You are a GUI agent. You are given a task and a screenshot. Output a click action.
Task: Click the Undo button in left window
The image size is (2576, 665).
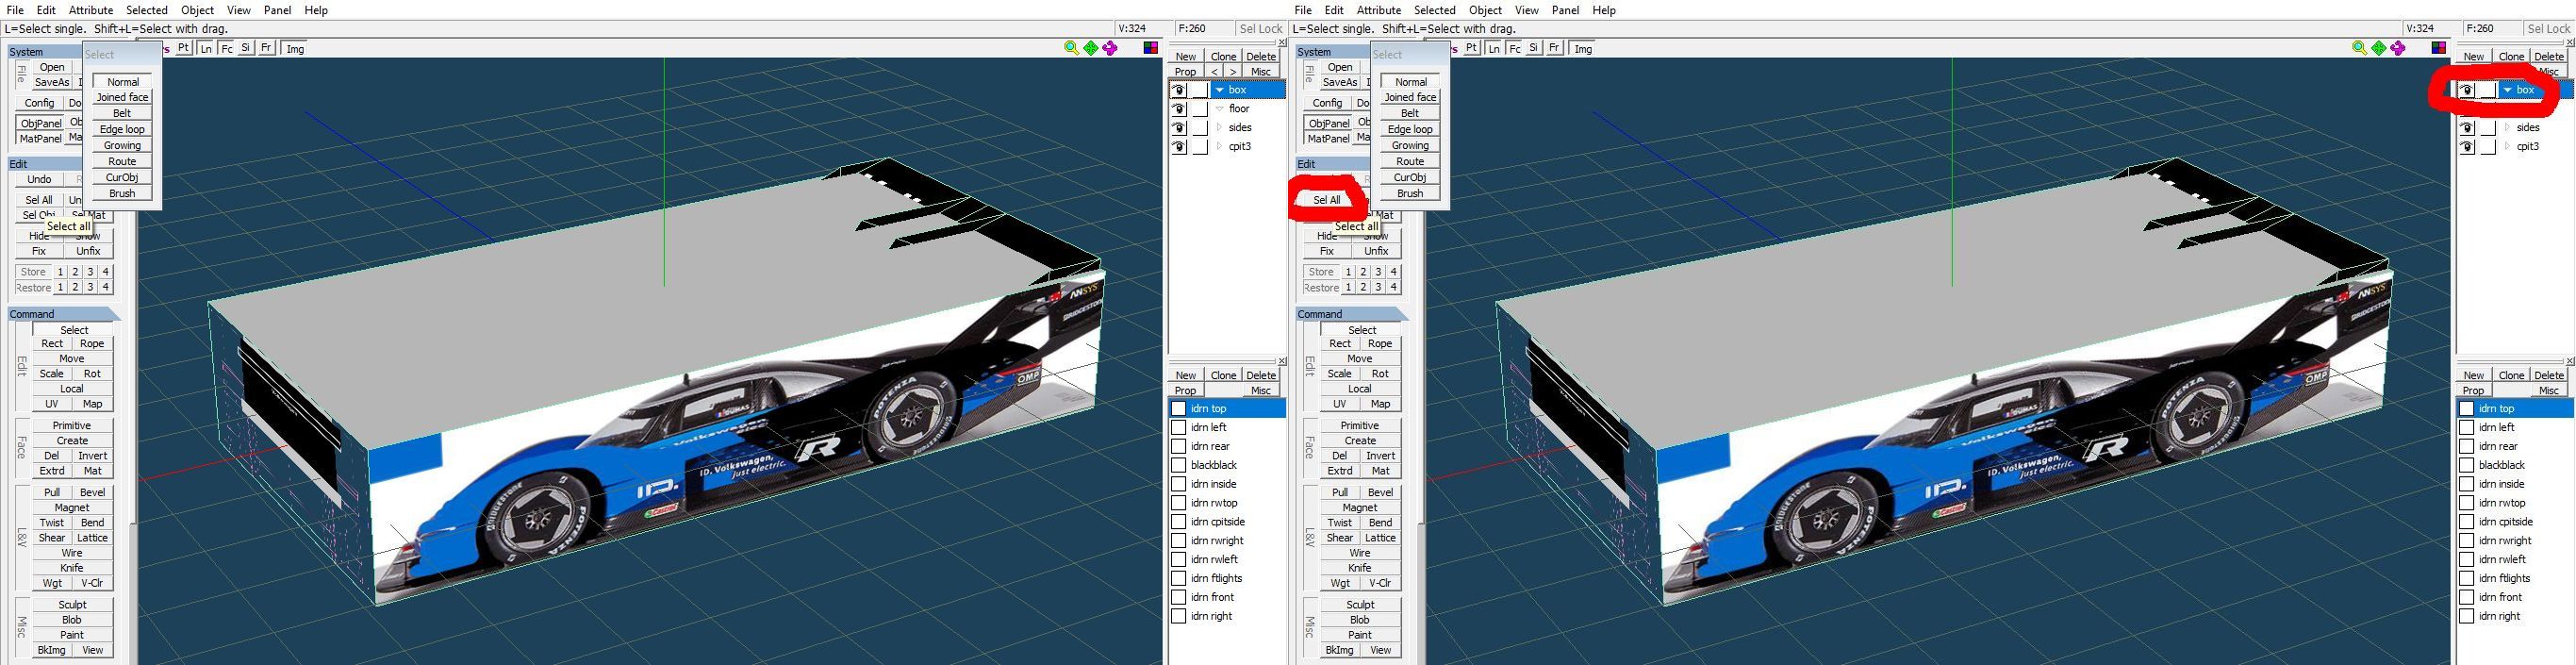40,180
